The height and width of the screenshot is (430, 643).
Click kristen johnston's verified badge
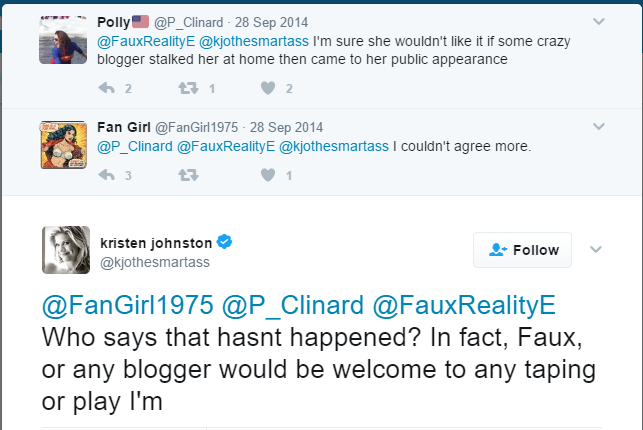[227, 241]
